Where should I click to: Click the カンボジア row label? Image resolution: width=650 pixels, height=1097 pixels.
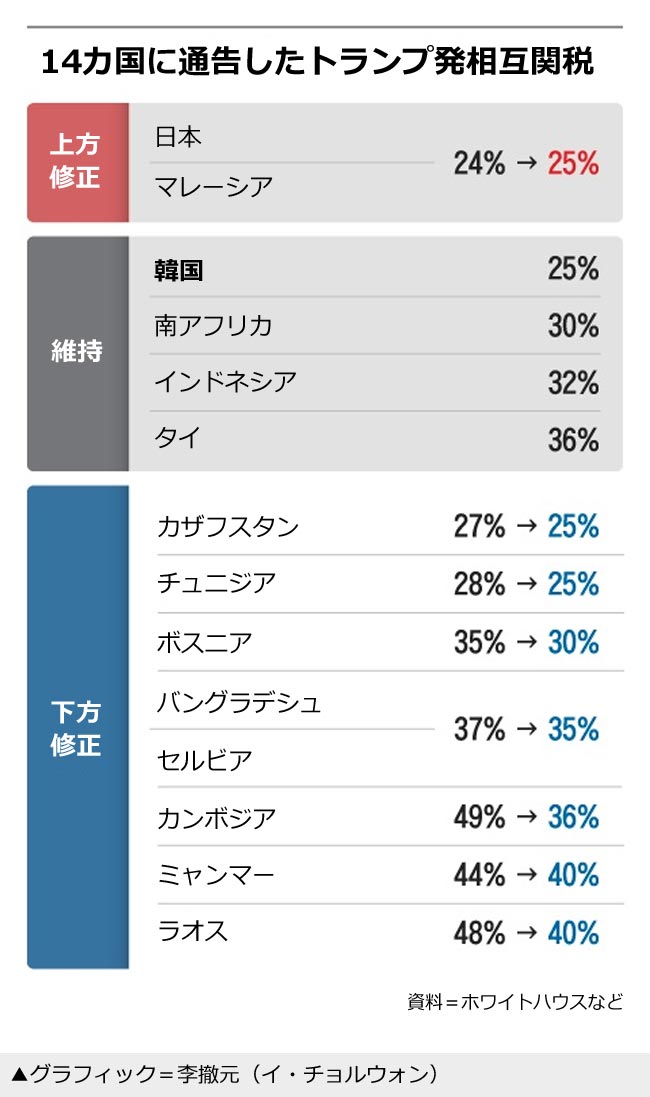point(216,818)
